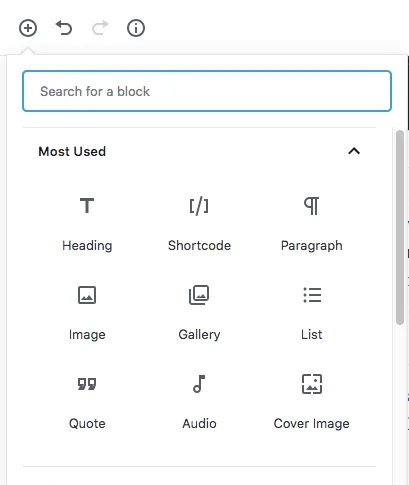Click the Cover Image label text
Screen dimensions: 409x485
[x=312, y=424]
